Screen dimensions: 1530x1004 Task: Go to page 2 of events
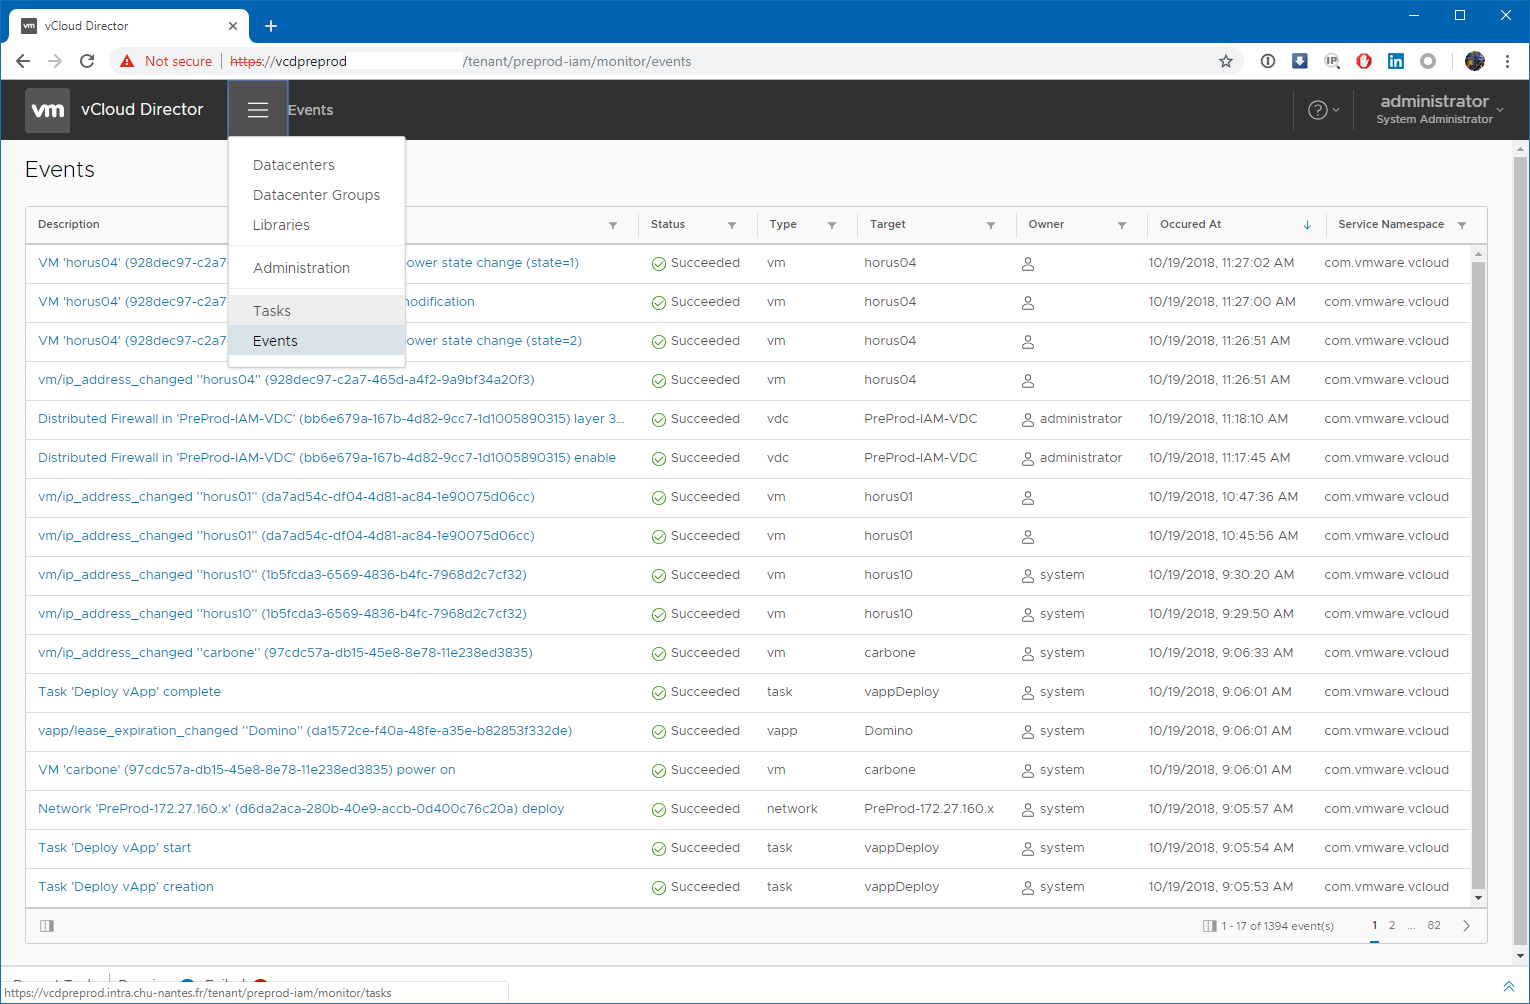(x=1392, y=925)
